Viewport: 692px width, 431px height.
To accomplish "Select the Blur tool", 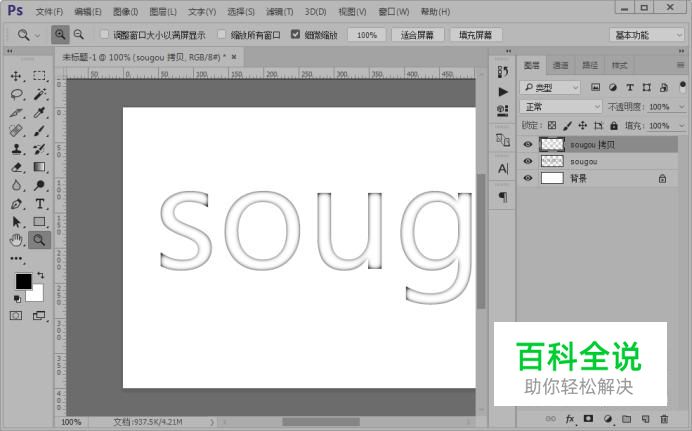I will click(x=16, y=185).
